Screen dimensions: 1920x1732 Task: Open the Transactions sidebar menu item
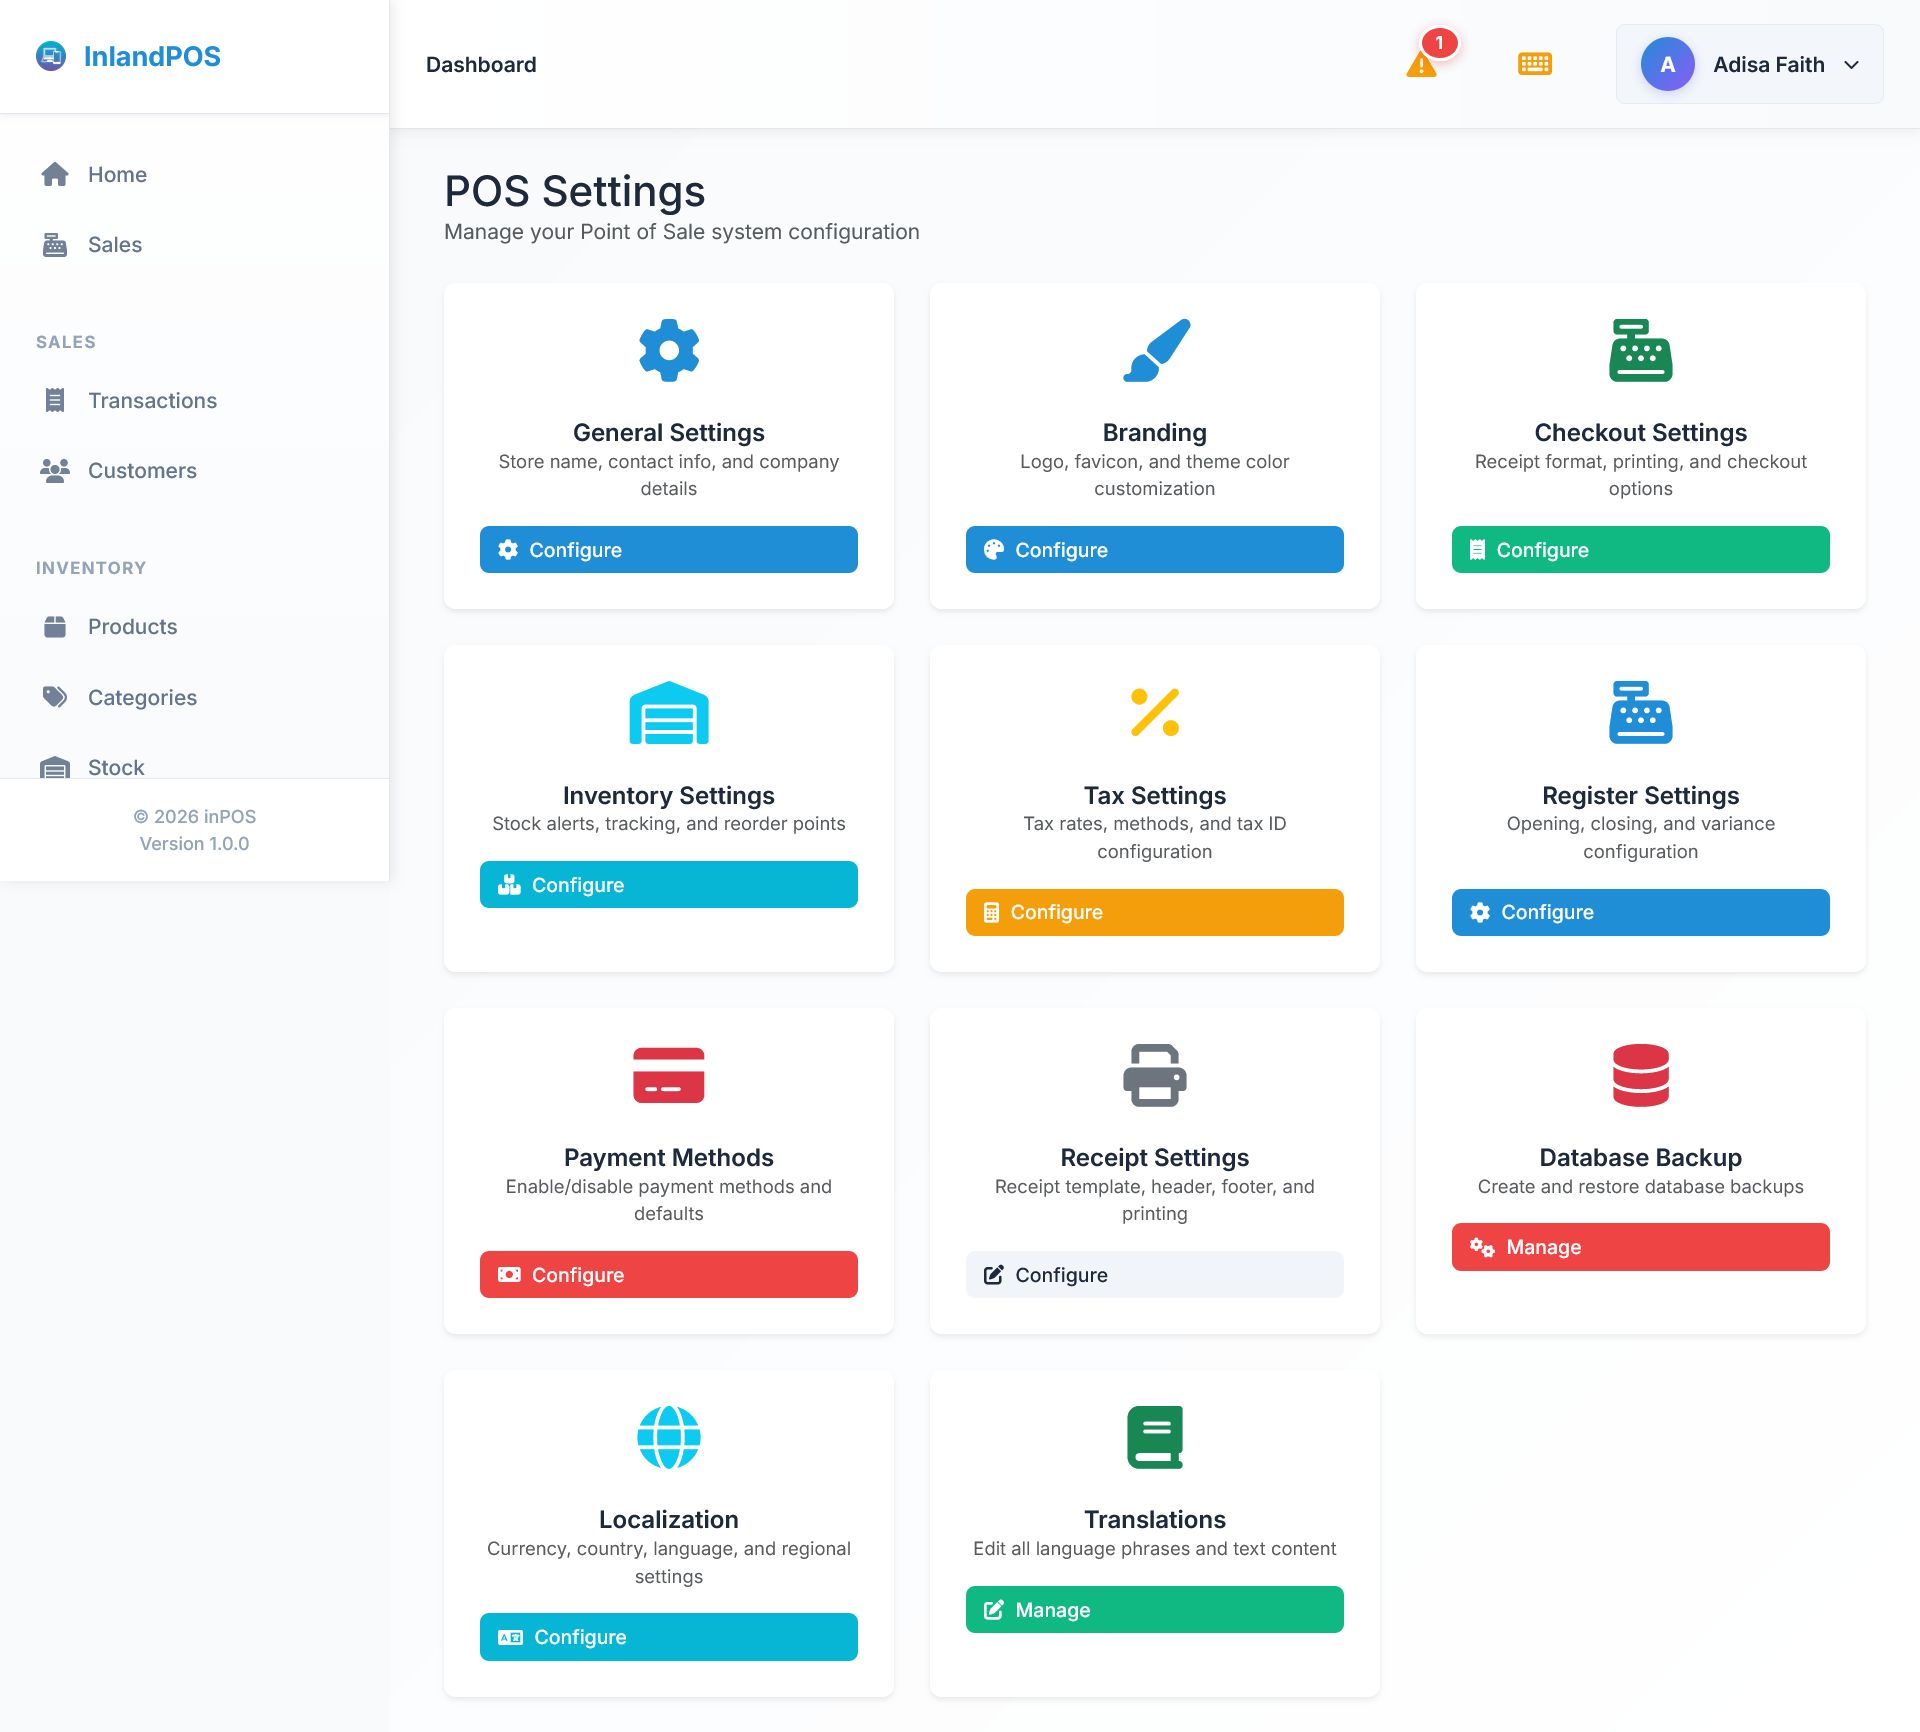point(152,400)
